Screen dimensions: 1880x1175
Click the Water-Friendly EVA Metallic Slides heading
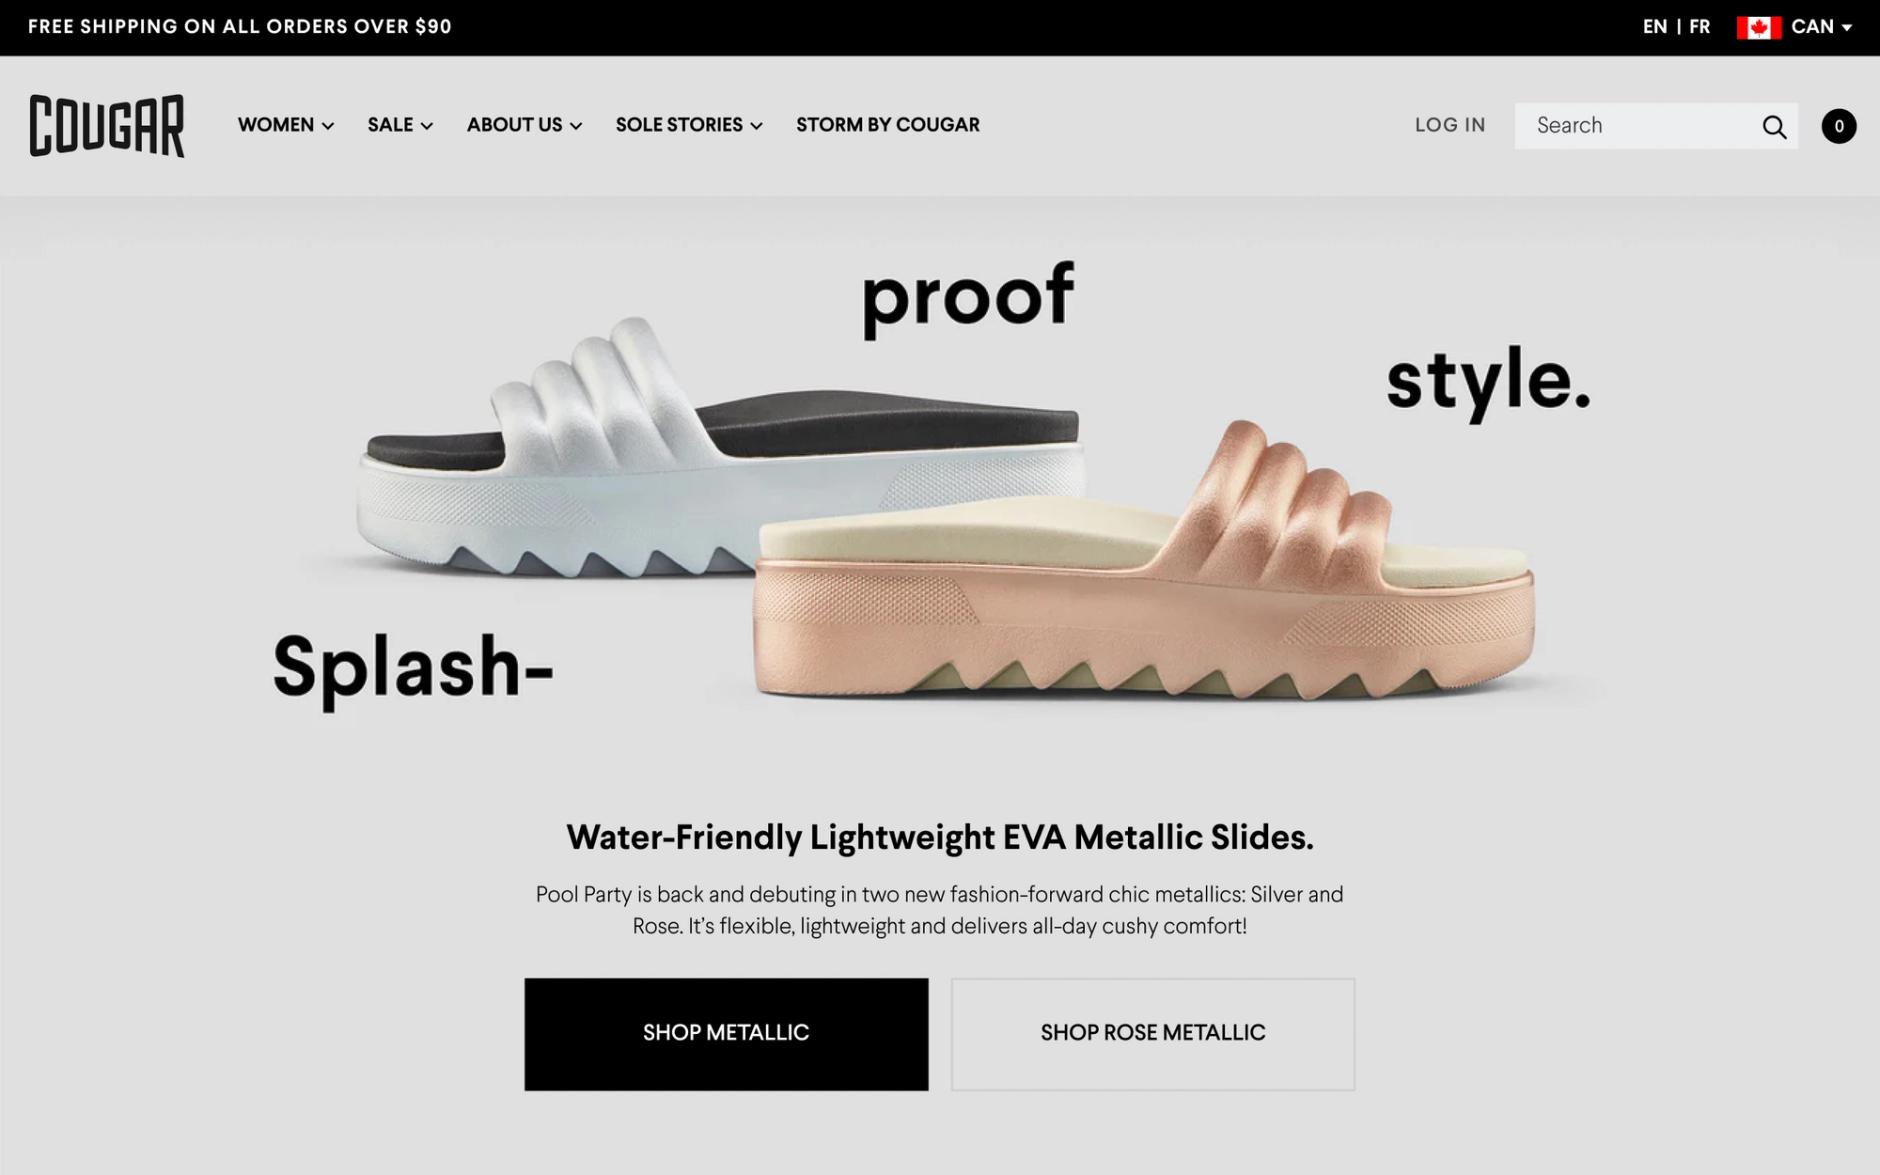click(x=940, y=837)
